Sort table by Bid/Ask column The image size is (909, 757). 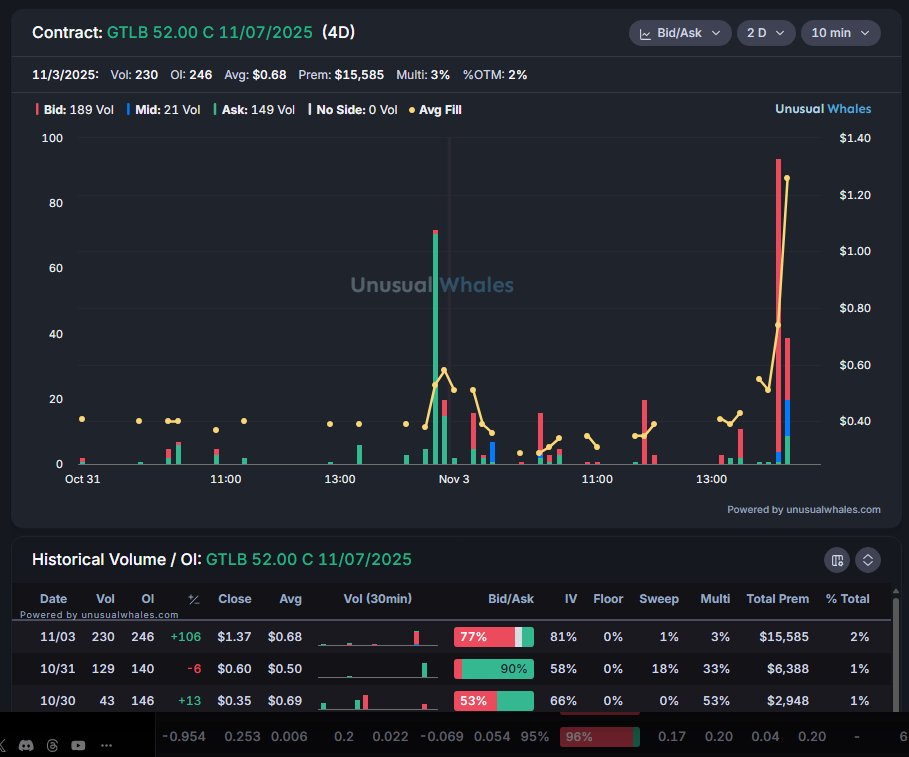coord(511,599)
